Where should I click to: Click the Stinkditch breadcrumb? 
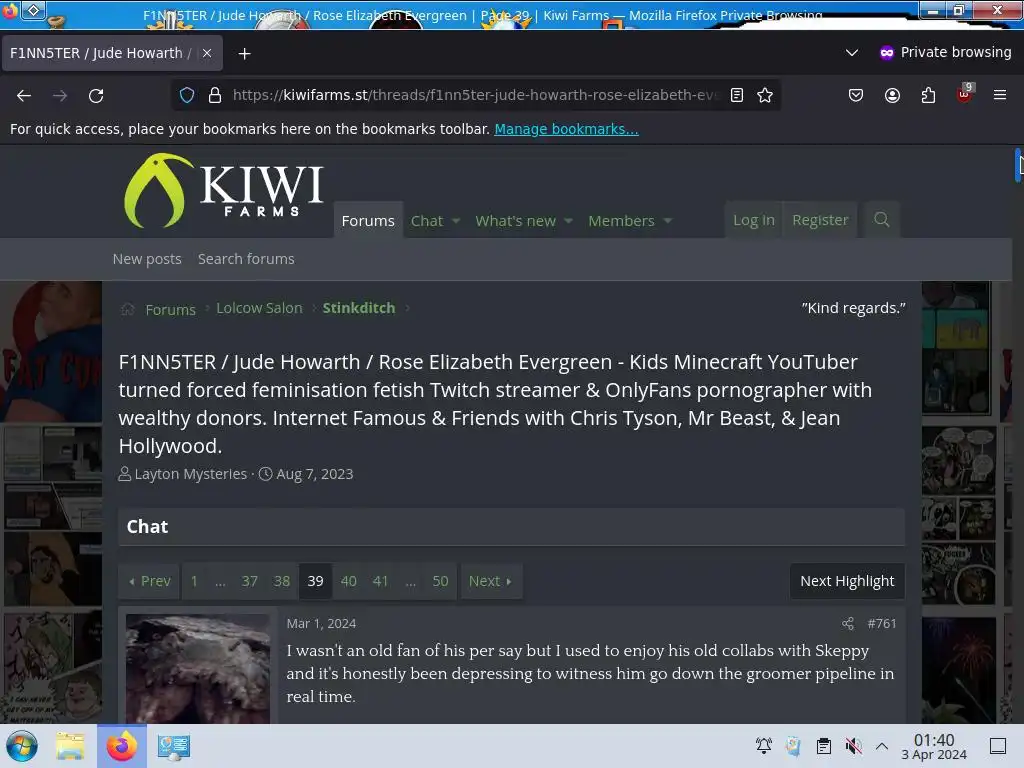(359, 308)
